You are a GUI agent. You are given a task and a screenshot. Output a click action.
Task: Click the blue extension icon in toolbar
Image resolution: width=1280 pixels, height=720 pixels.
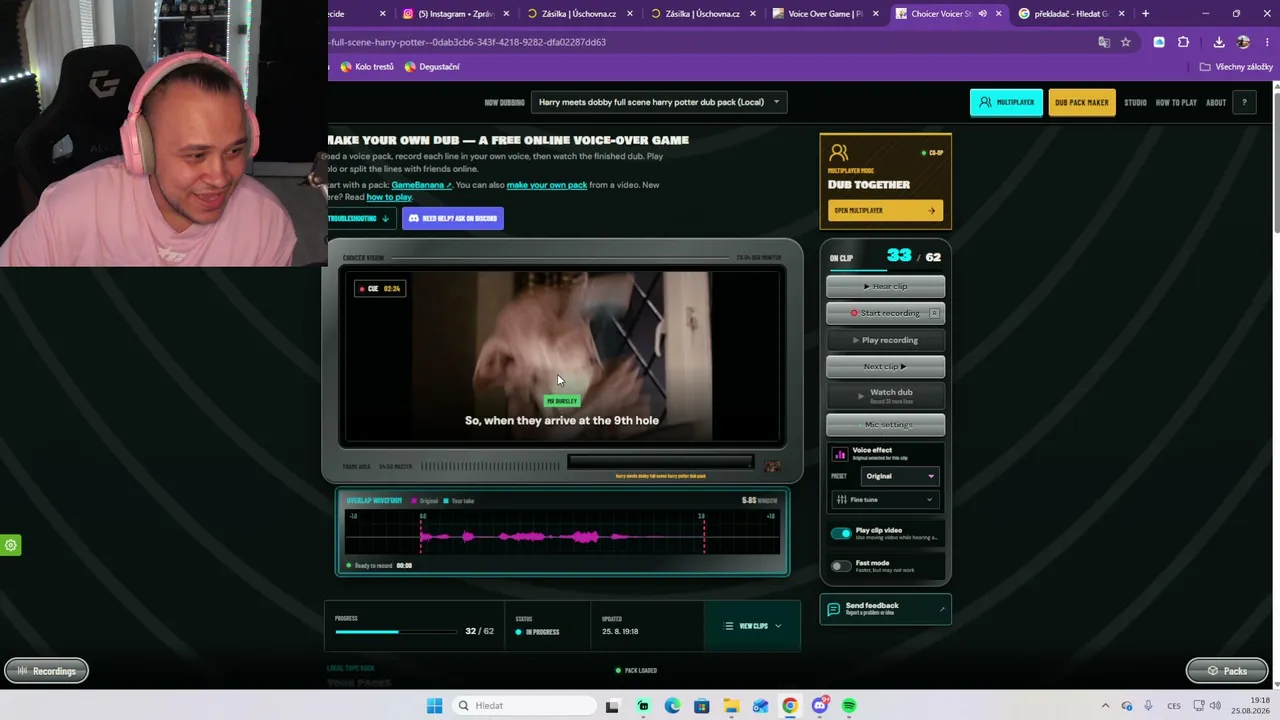[x=1159, y=42]
